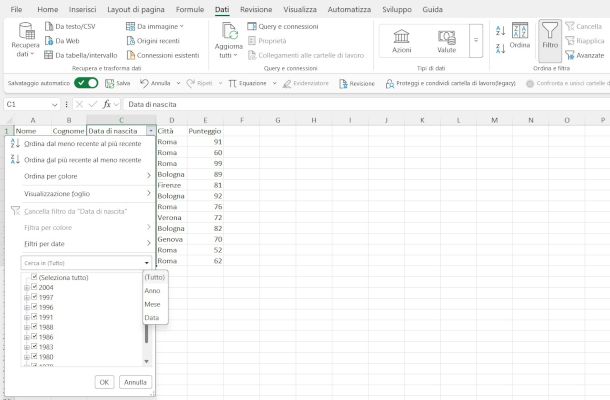610x400 pixels.
Task: Open Origini recenti
Action: click(153, 41)
